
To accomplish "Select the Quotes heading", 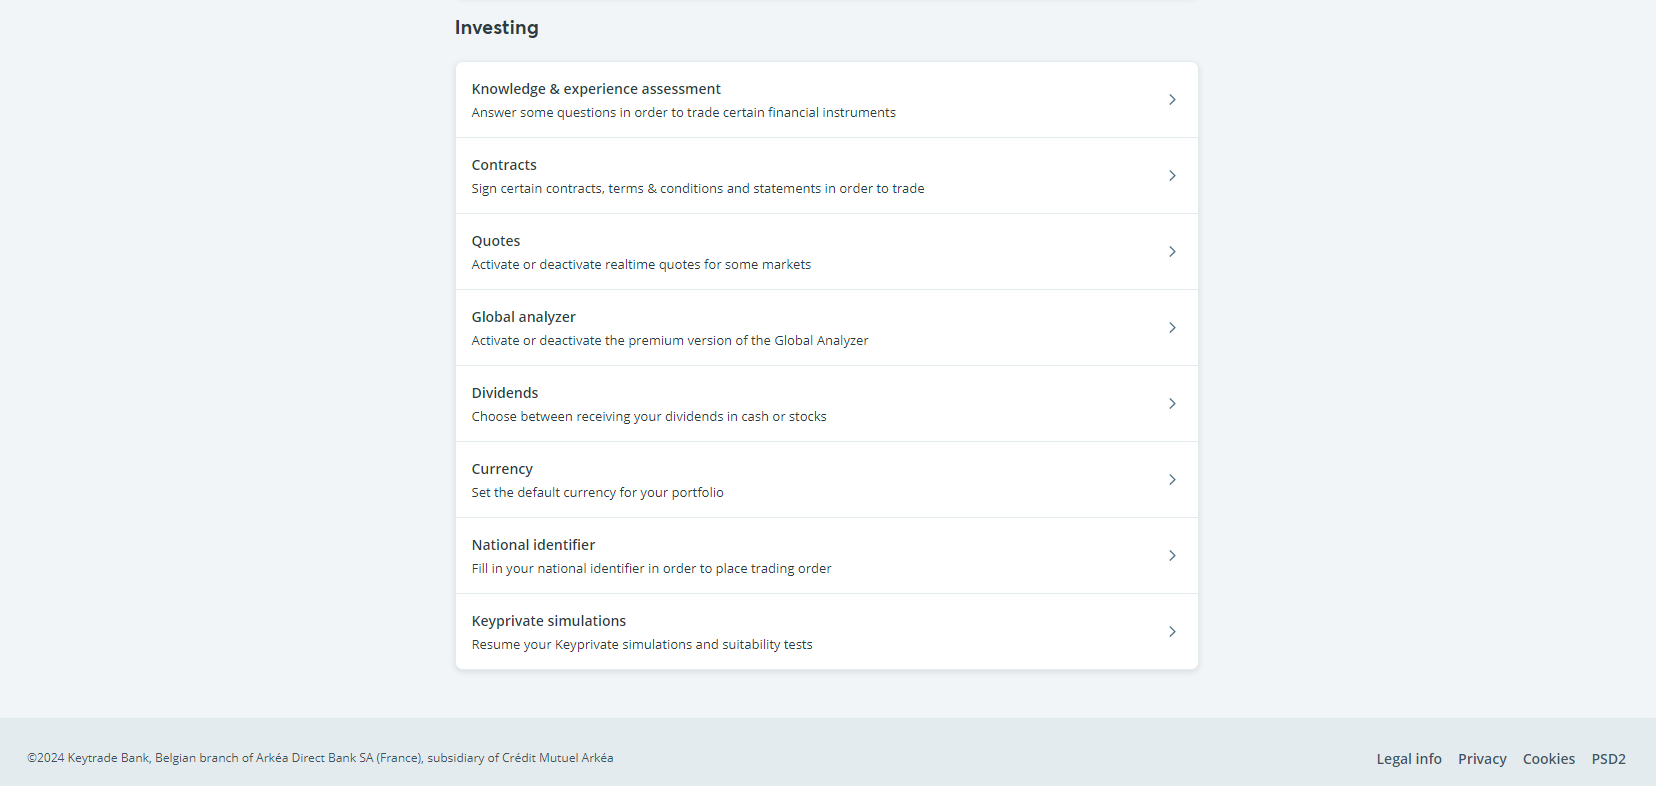I will click(x=496, y=241).
